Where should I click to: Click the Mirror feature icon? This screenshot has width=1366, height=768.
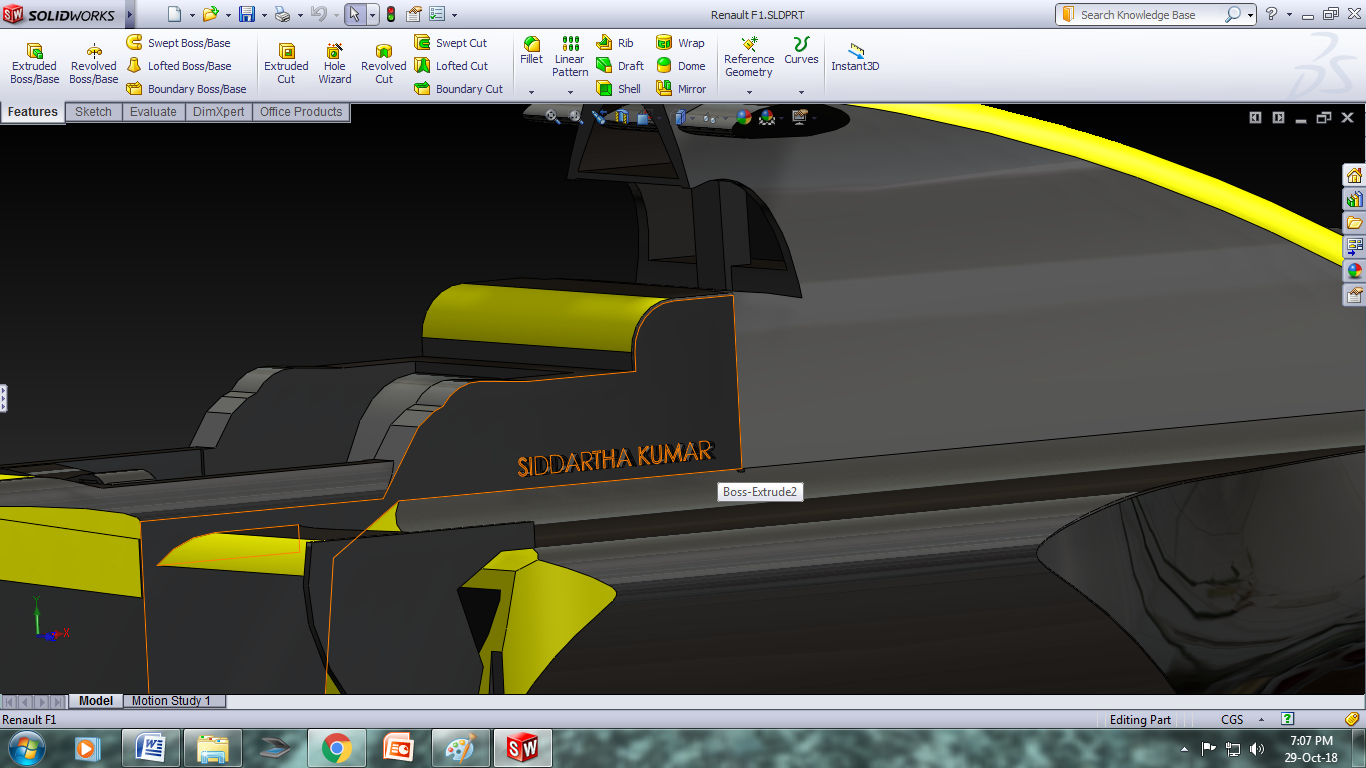pos(681,89)
